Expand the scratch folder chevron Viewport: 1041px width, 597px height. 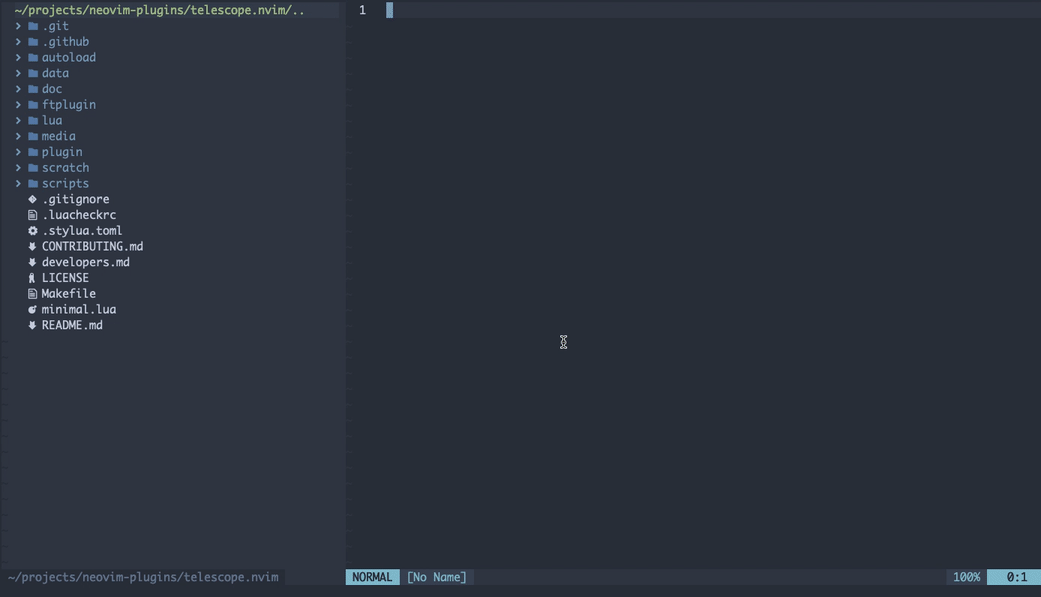tap(18, 168)
